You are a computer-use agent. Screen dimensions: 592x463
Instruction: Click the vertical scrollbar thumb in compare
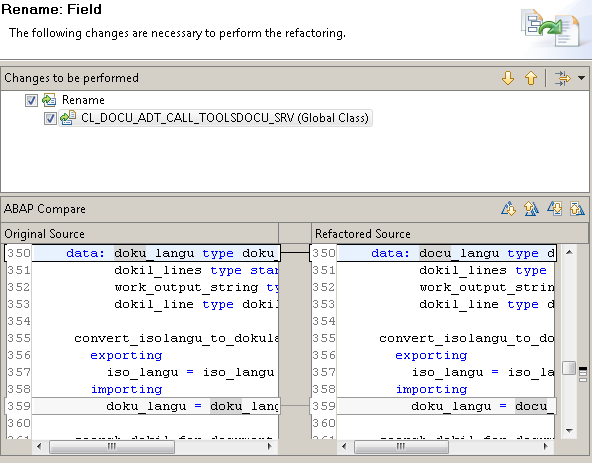coord(569,368)
